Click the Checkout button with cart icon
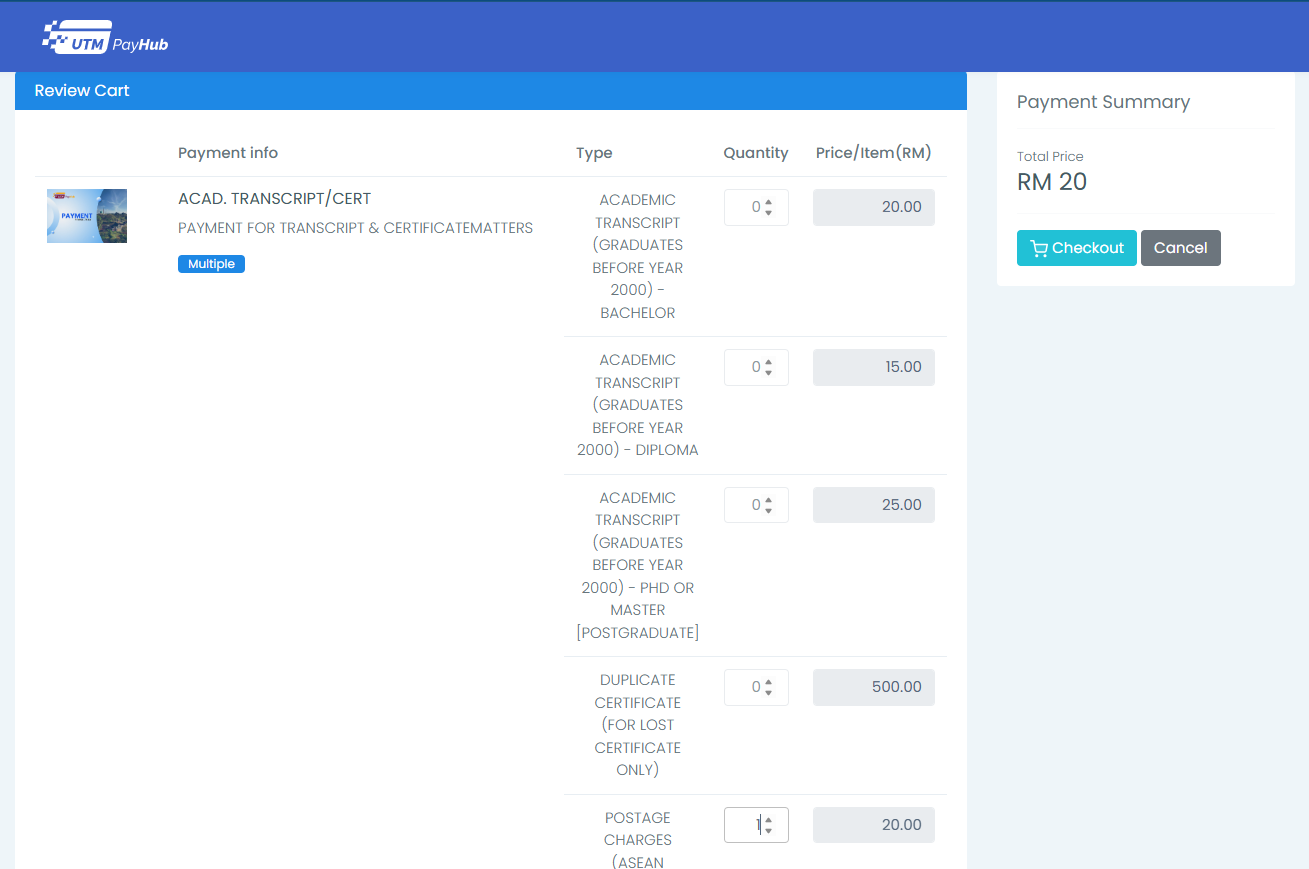 pyautogui.click(x=1076, y=248)
